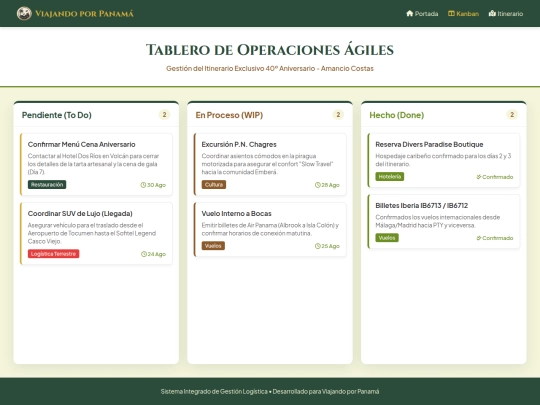Image resolution: width=540 pixels, height=405 pixels.
Task: Open the Vuelo Interno a Bocas card title
Action: [236, 214]
